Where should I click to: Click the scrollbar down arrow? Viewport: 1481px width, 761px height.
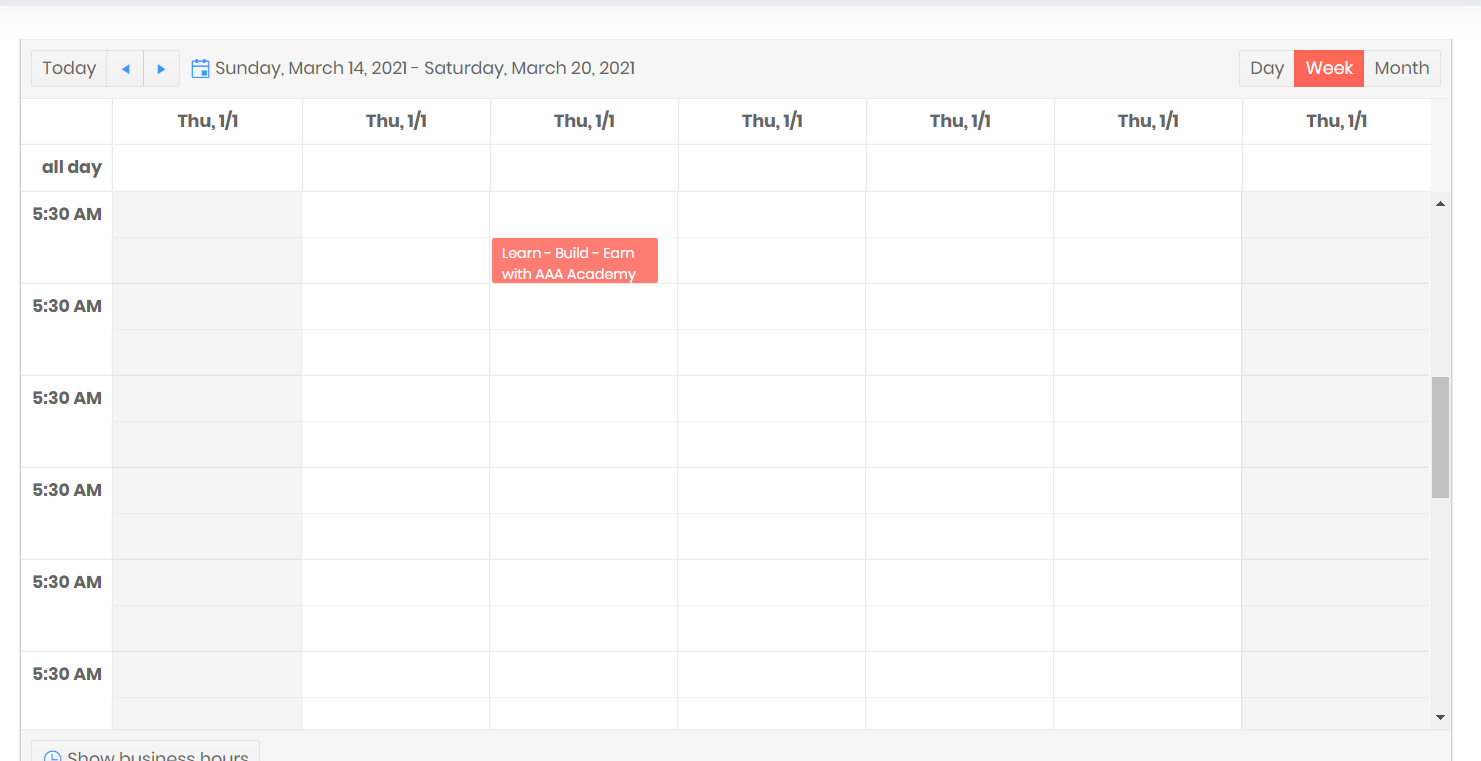[x=1440, y=717]
